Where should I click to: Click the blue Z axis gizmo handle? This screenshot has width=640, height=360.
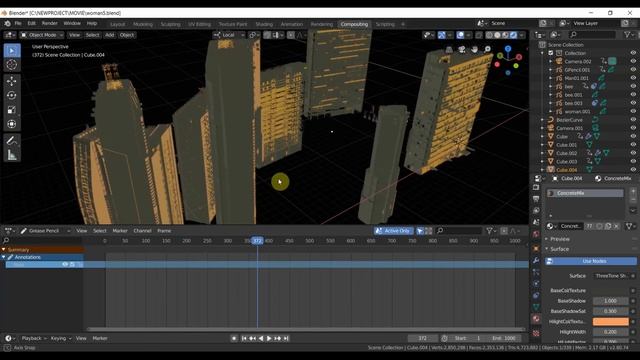pyautogui.click(x=508, y=49)
